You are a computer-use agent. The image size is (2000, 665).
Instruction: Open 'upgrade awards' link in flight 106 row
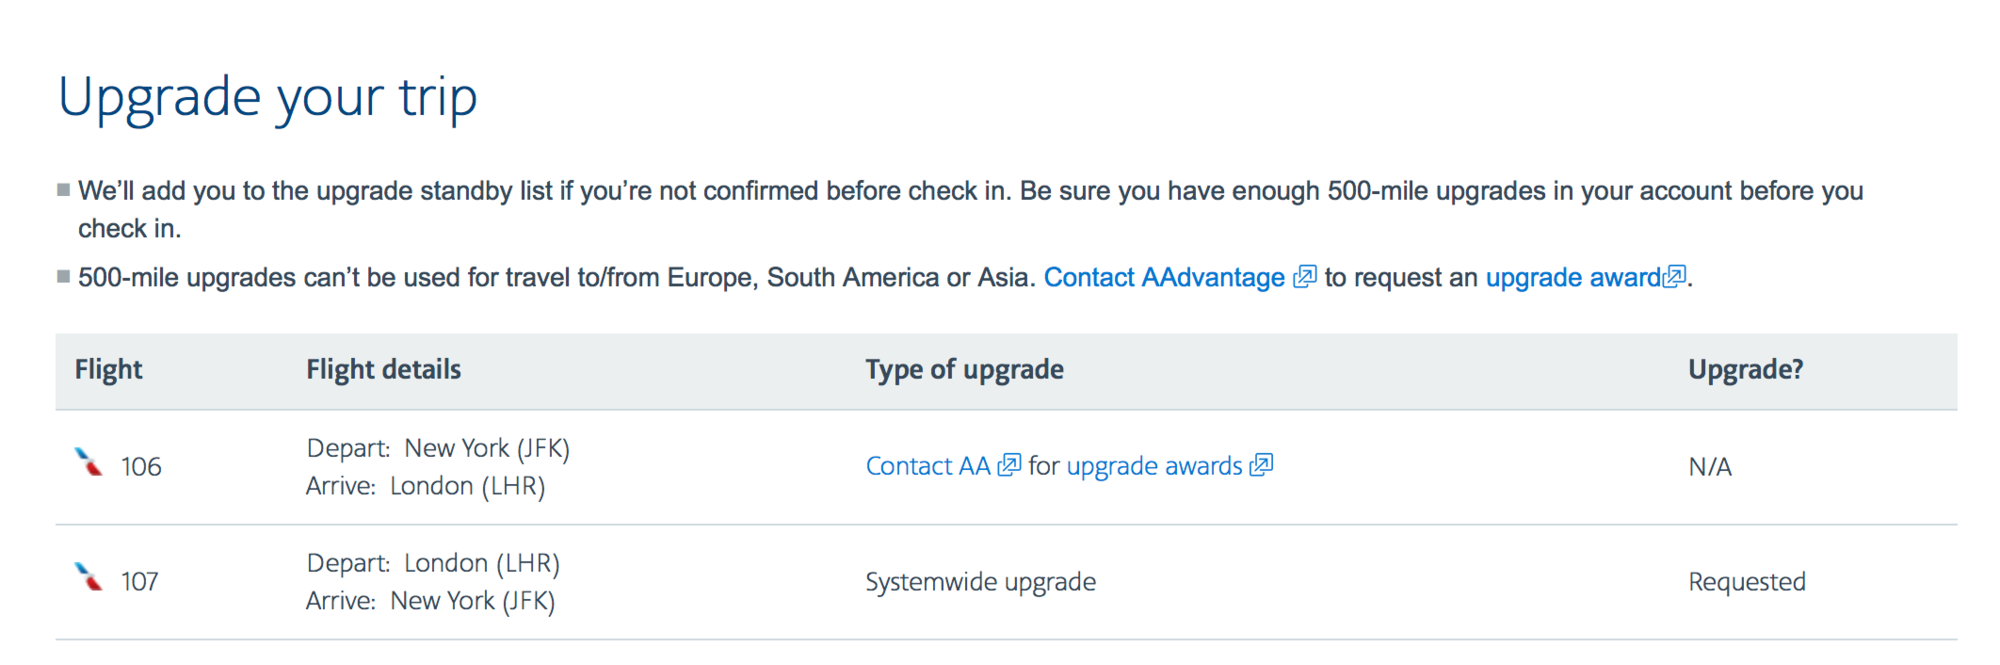1154,466
